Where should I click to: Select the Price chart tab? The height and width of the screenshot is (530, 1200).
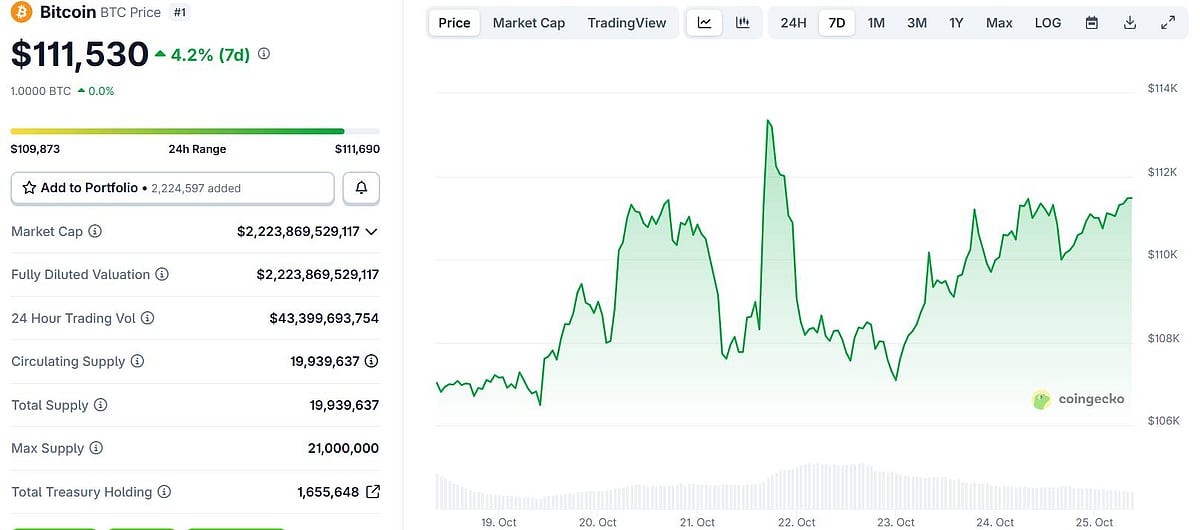click(x=454, y=22)
